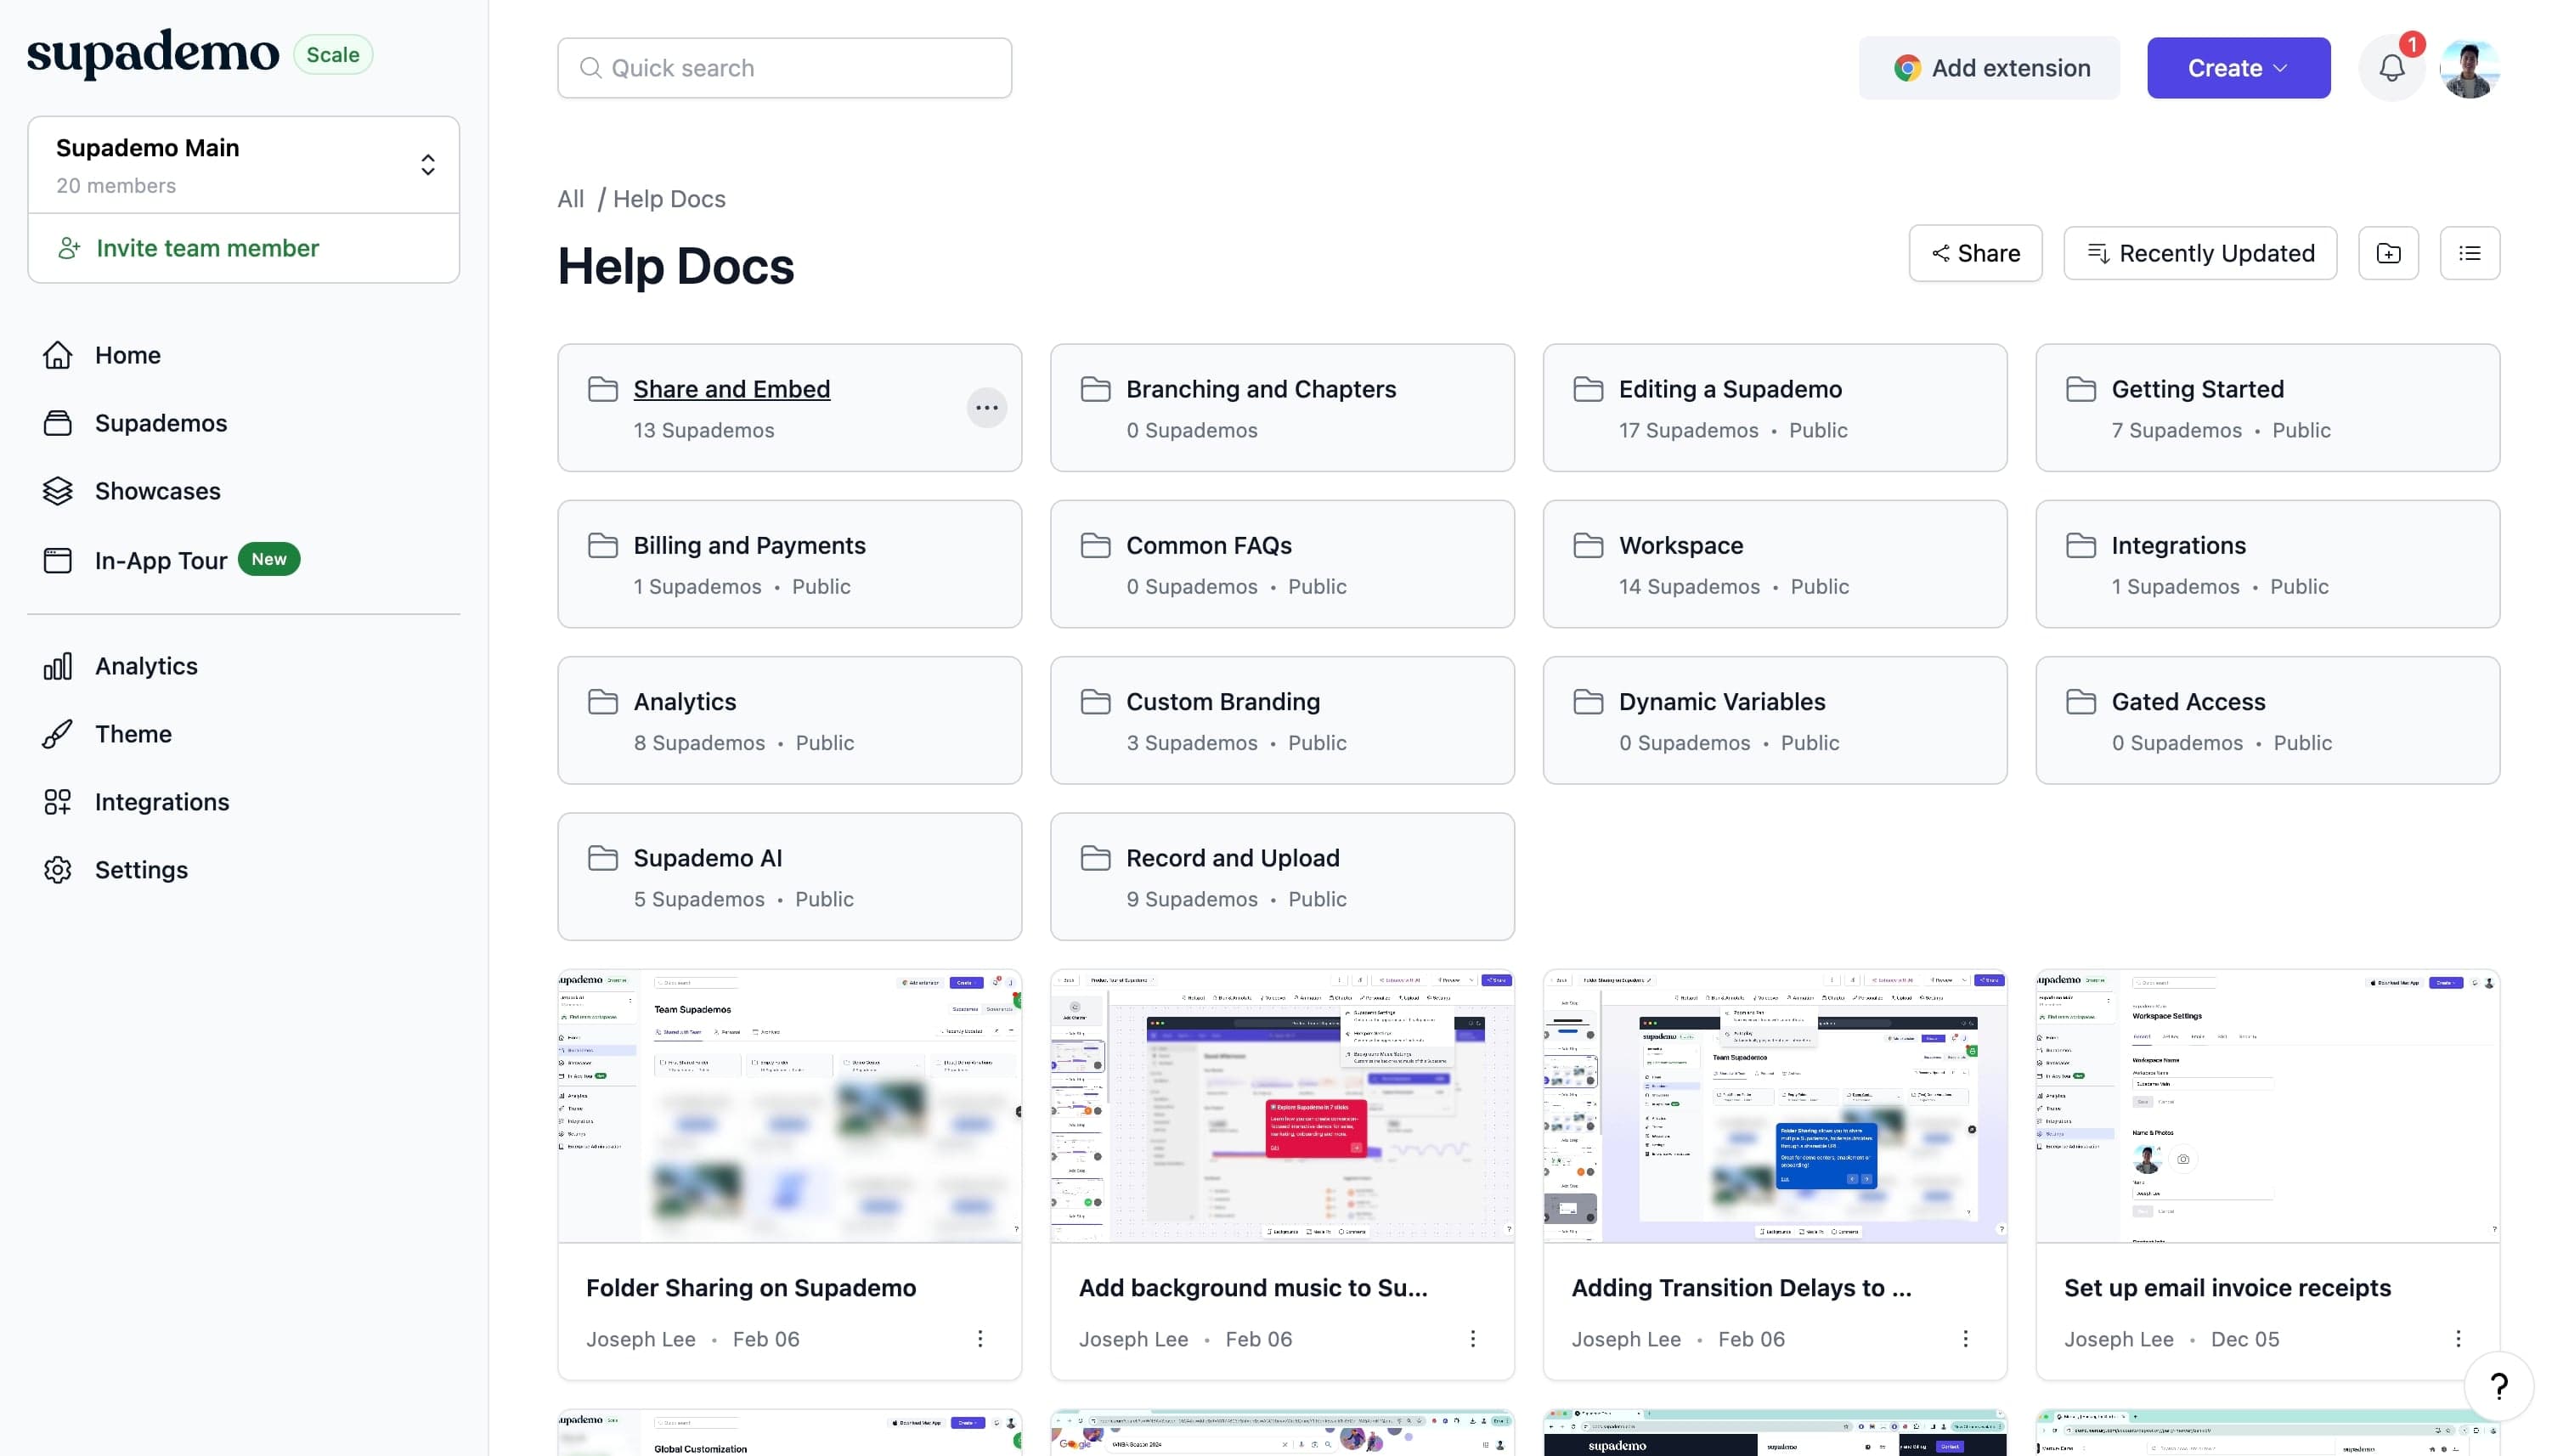Open the Dynamic Variables folder
The width and height of the screenshot is (2569, 1456).
tap(1774, 720)
